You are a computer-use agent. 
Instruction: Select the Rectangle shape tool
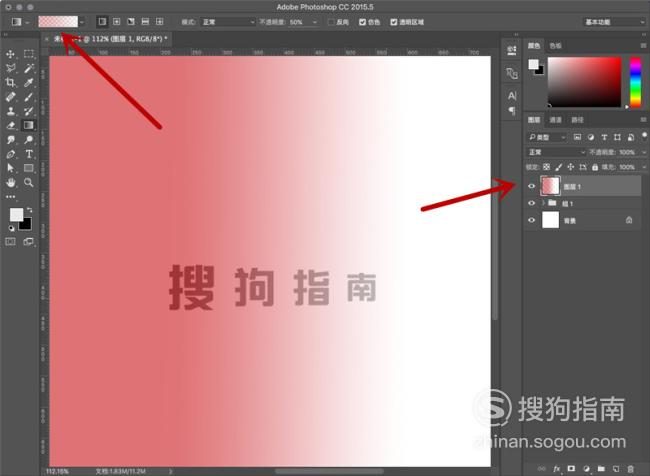coord(29,168)
